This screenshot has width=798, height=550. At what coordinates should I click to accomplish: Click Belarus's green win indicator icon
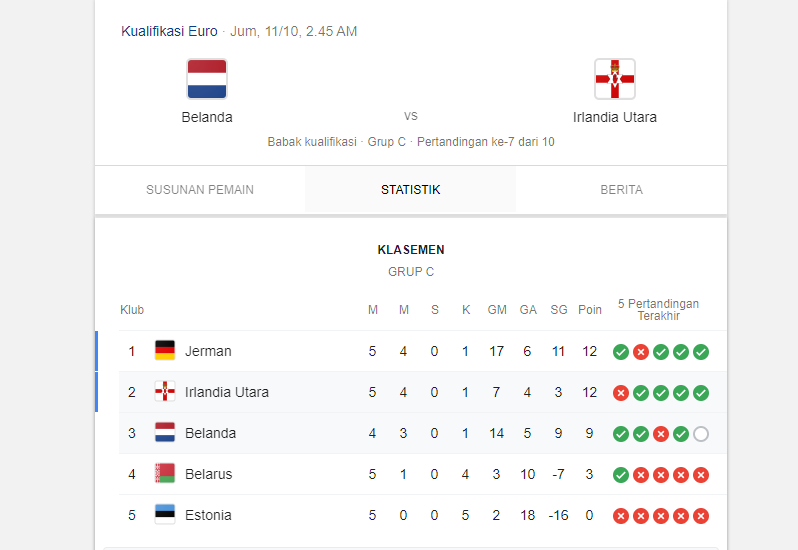(x=621, y=475)
